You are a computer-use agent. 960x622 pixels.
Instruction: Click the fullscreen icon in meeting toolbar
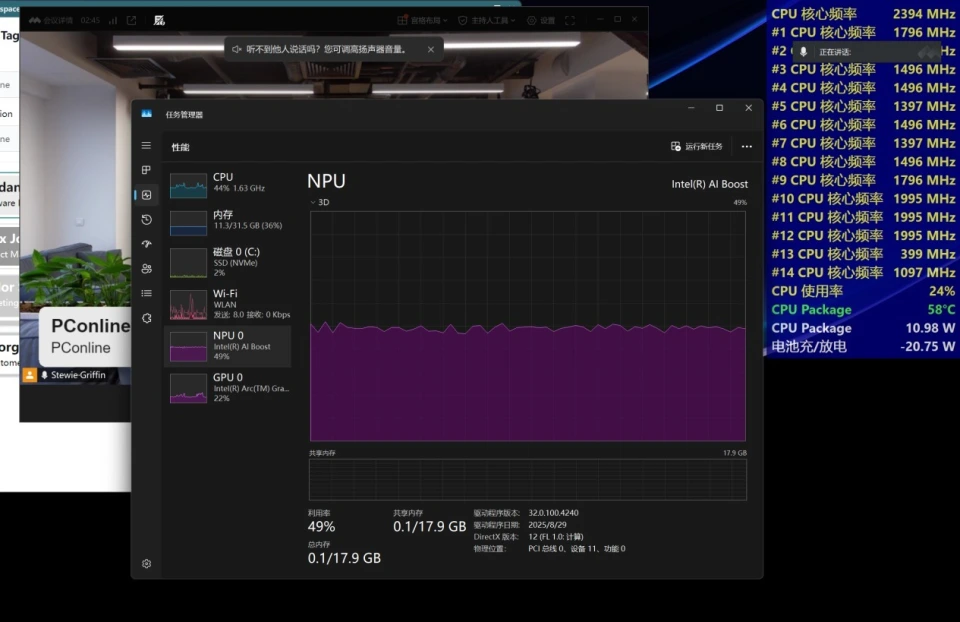(x=570, y=20)
